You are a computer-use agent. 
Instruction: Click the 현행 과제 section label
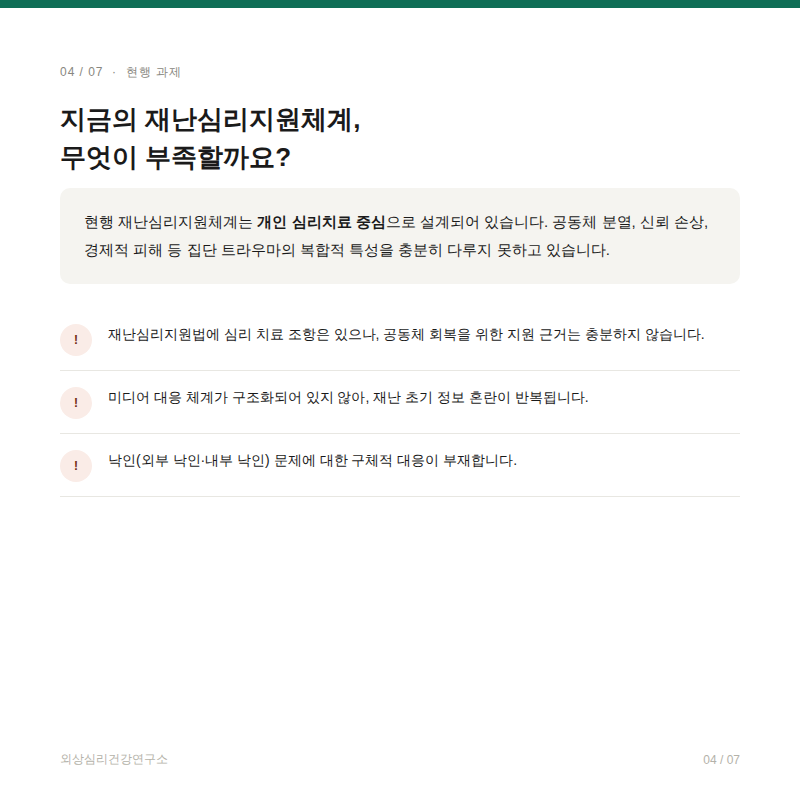(154, 72)
